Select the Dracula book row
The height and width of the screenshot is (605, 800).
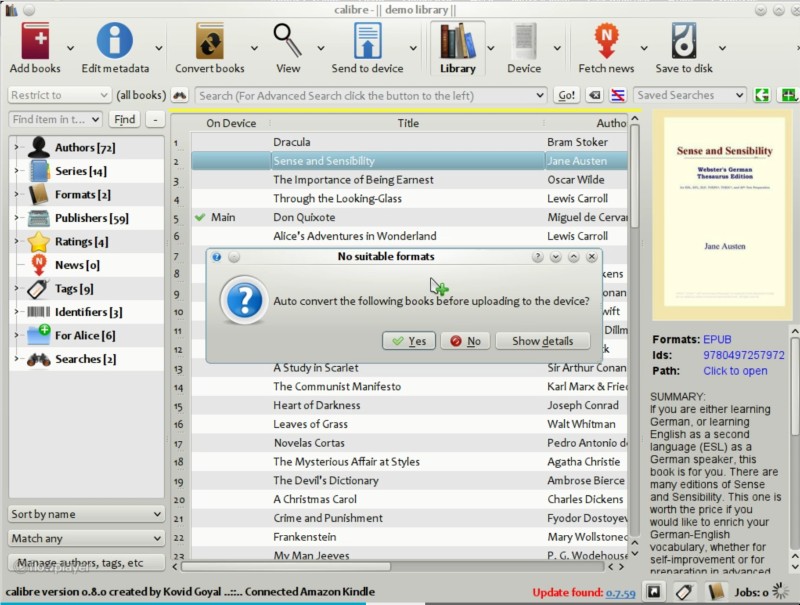pyautogui.click(x=409, y=142)
